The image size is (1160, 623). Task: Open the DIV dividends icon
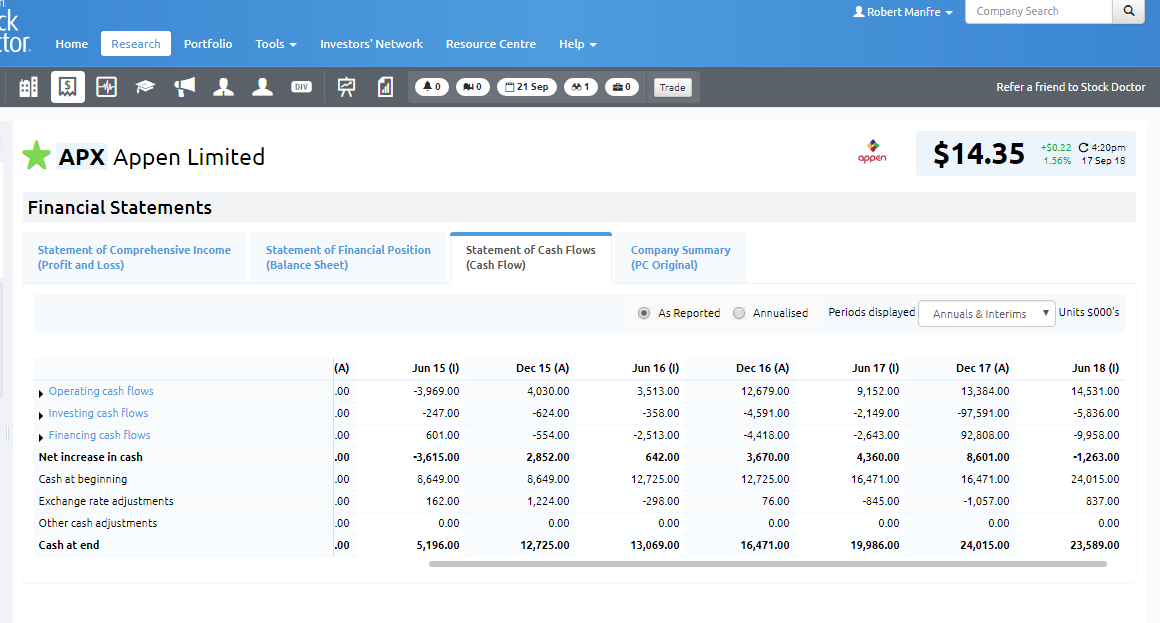[301, 87]
